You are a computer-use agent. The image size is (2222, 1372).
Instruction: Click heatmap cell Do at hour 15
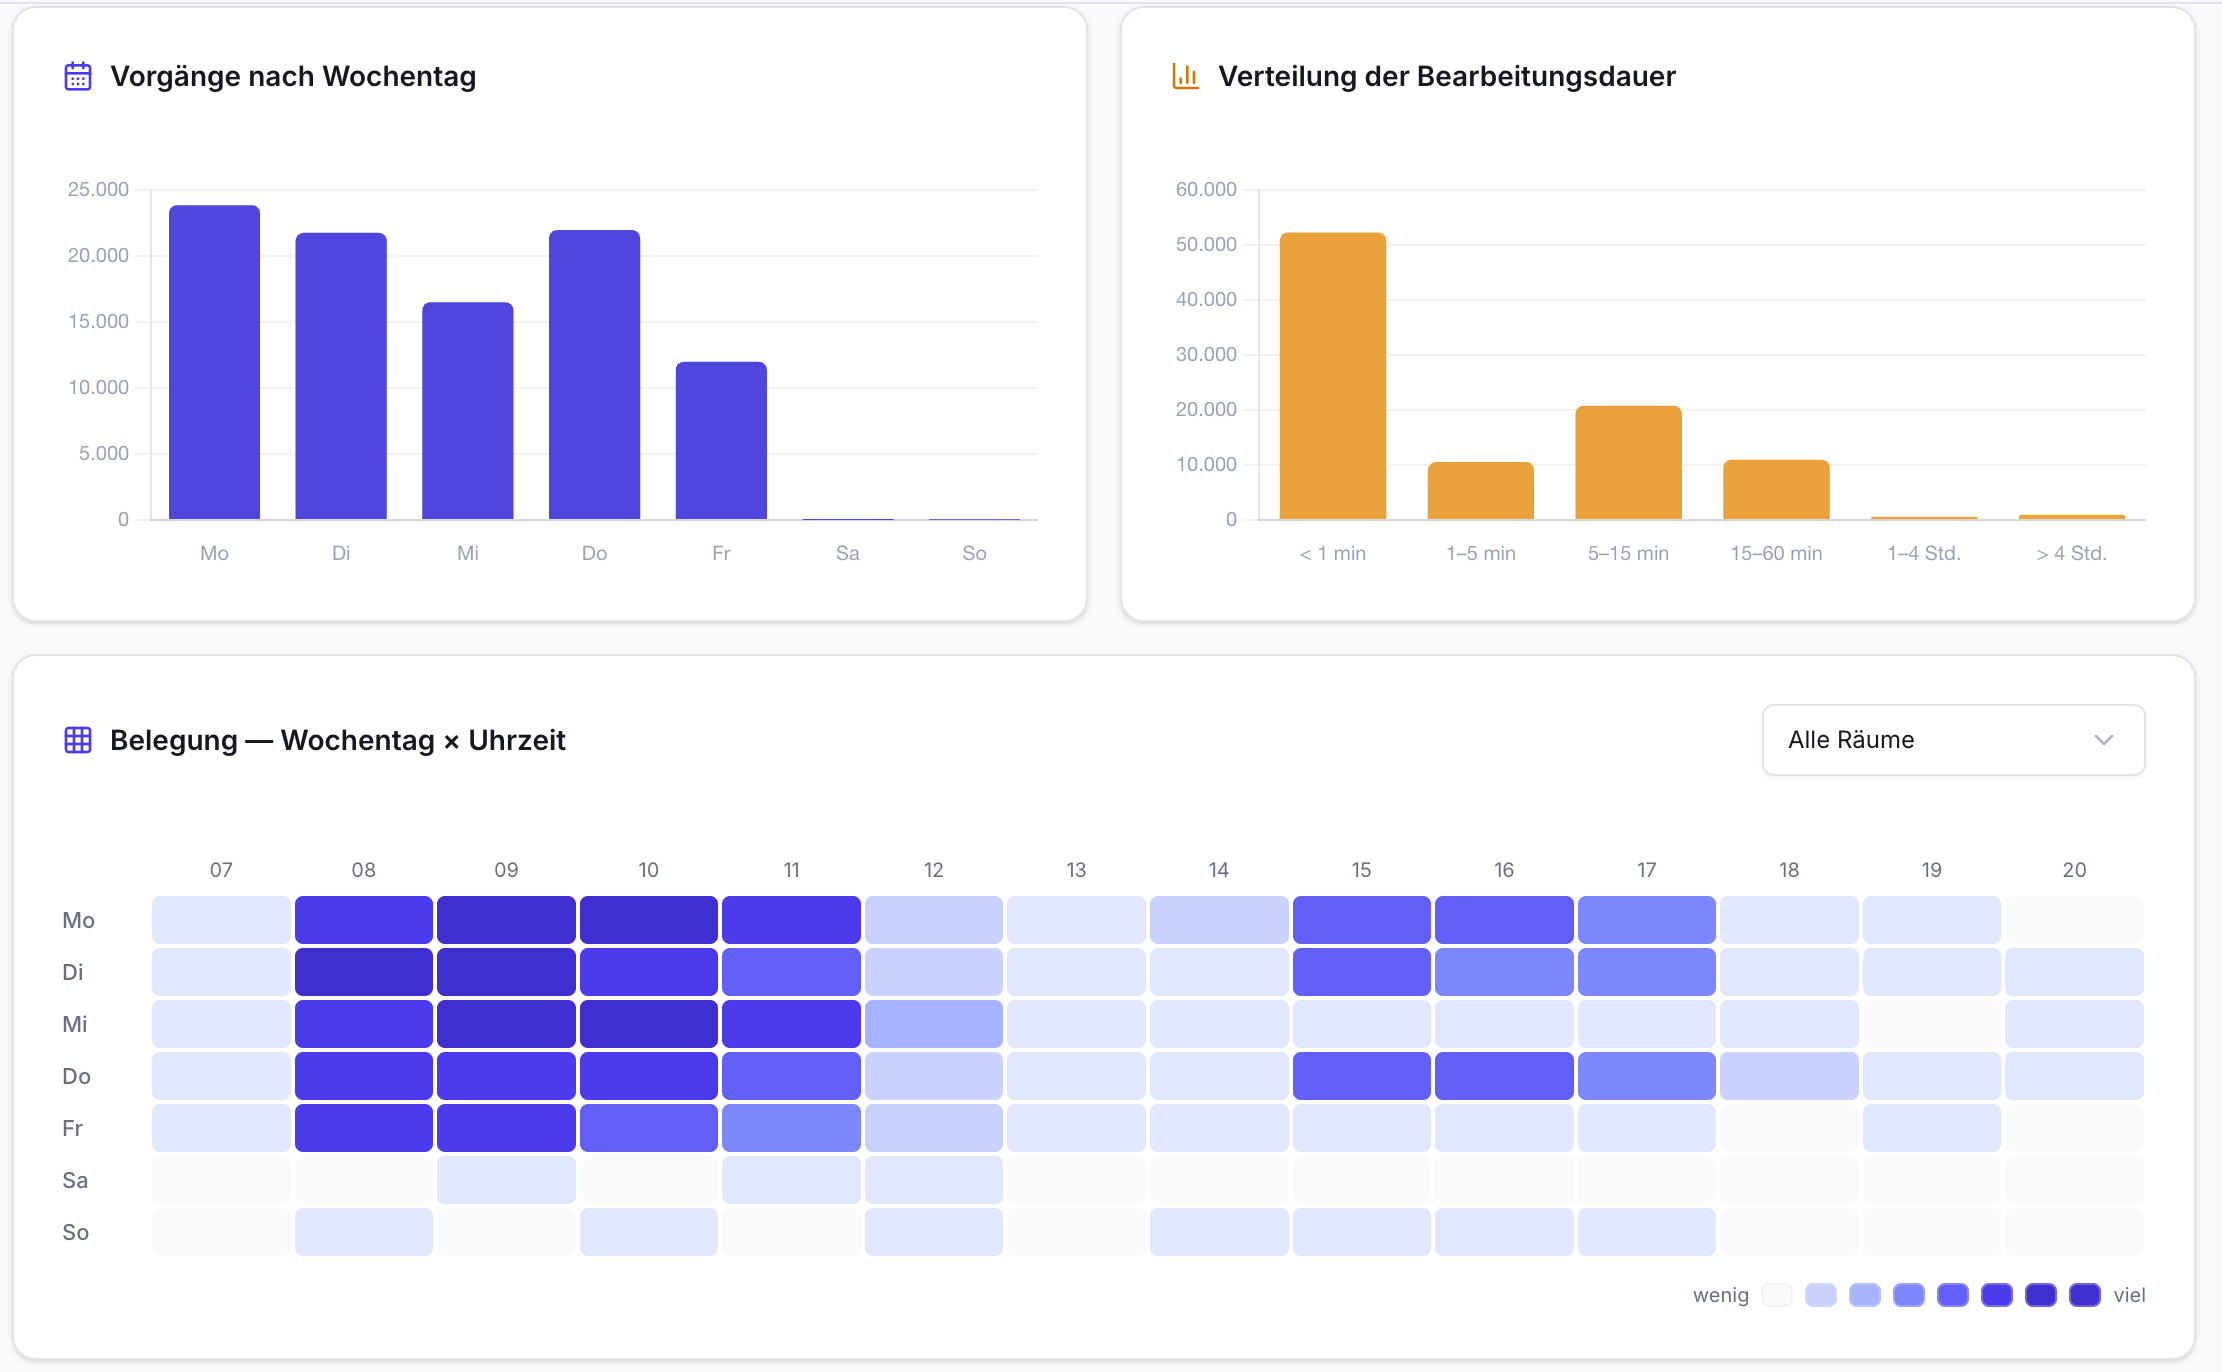(x=1361, y=1076)
